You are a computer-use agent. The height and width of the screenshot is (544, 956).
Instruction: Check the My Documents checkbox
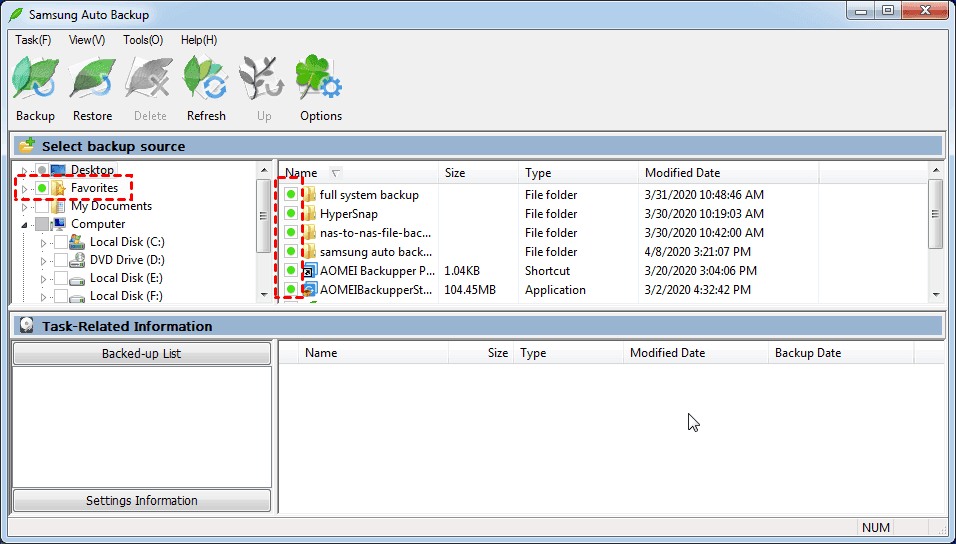[41, 206]
